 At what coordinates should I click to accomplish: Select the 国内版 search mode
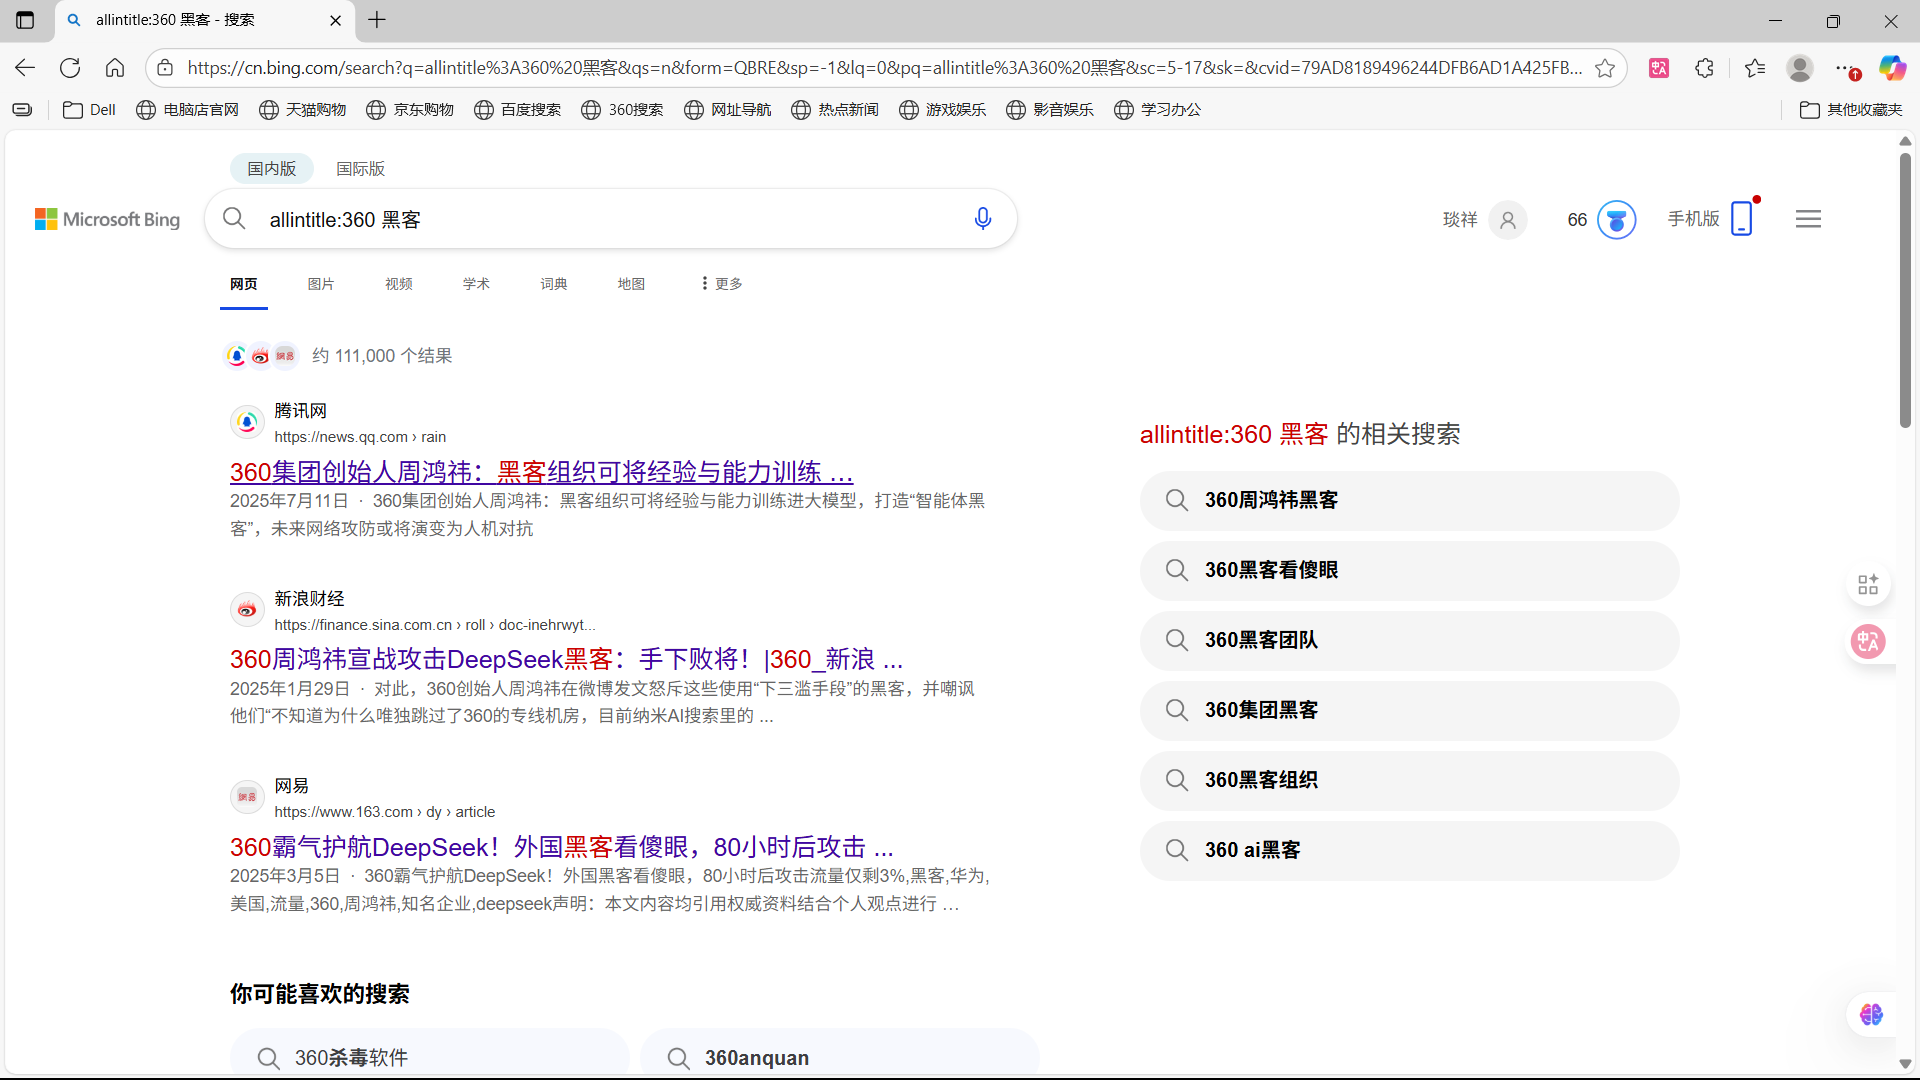272,169
